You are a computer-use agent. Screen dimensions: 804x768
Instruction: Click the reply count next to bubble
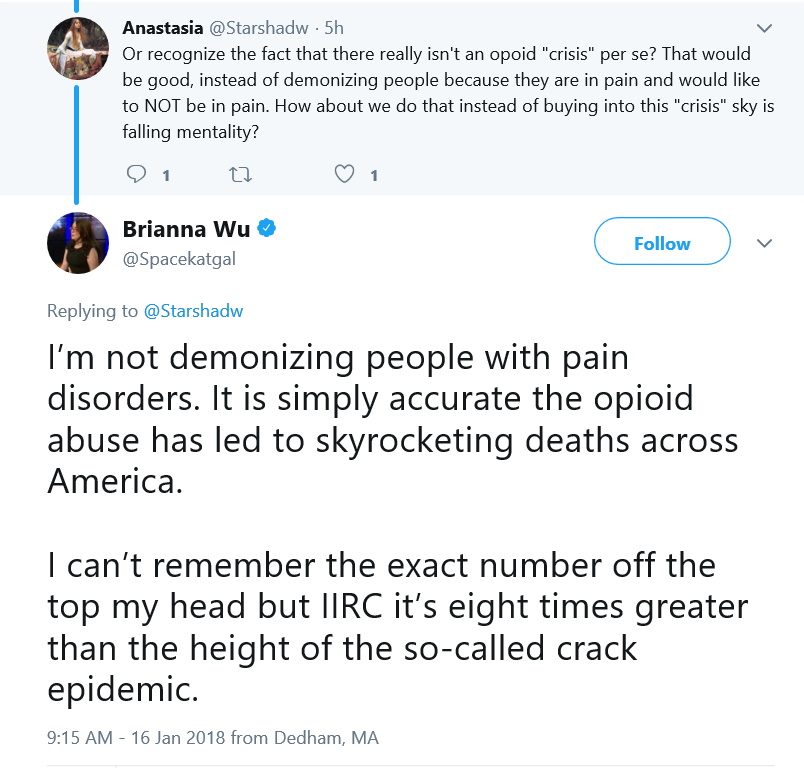click(166, 176)
